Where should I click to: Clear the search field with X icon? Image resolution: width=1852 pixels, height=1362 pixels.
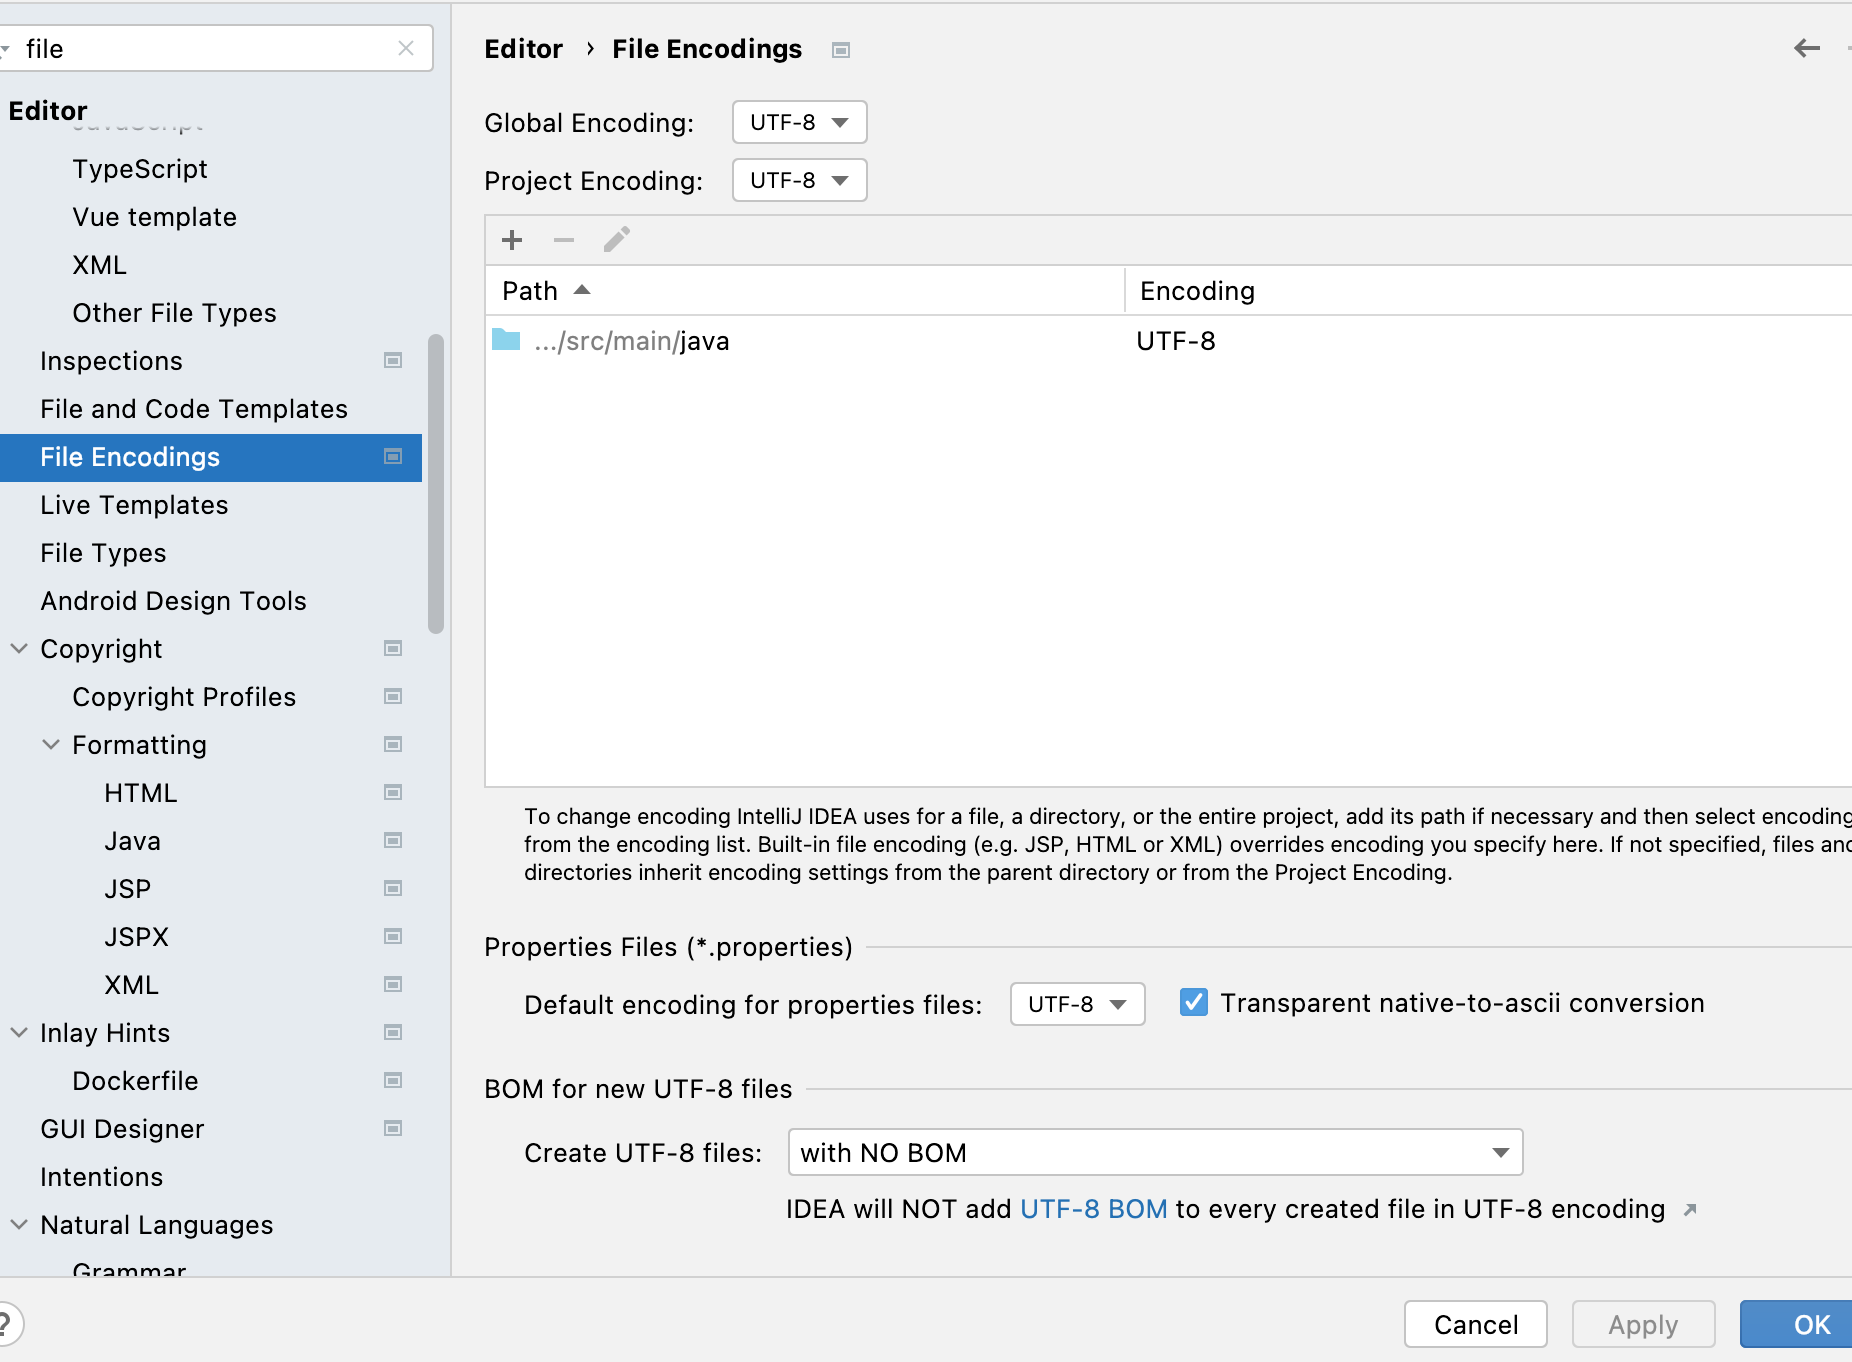[406, 48]
